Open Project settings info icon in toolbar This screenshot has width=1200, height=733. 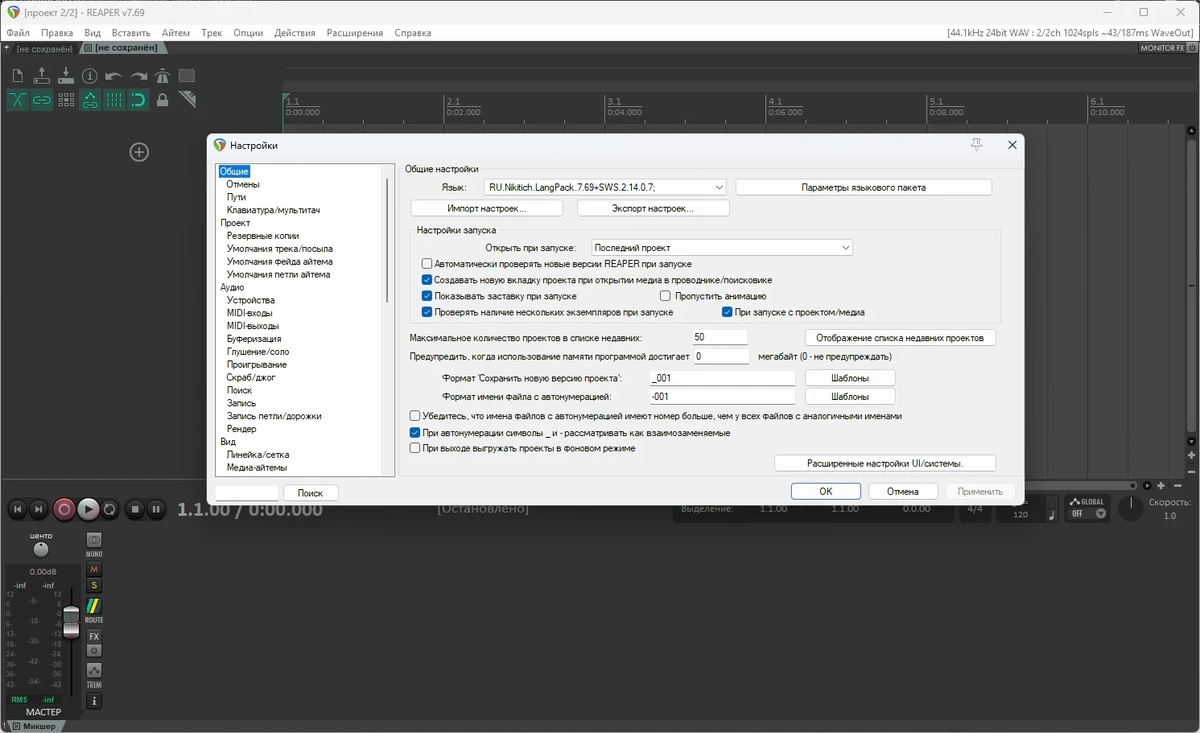click(x=90, y=76)
